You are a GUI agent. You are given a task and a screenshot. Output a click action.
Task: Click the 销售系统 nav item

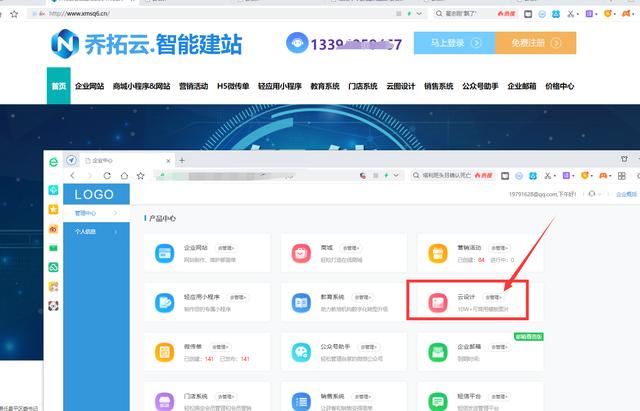[439, 86]
